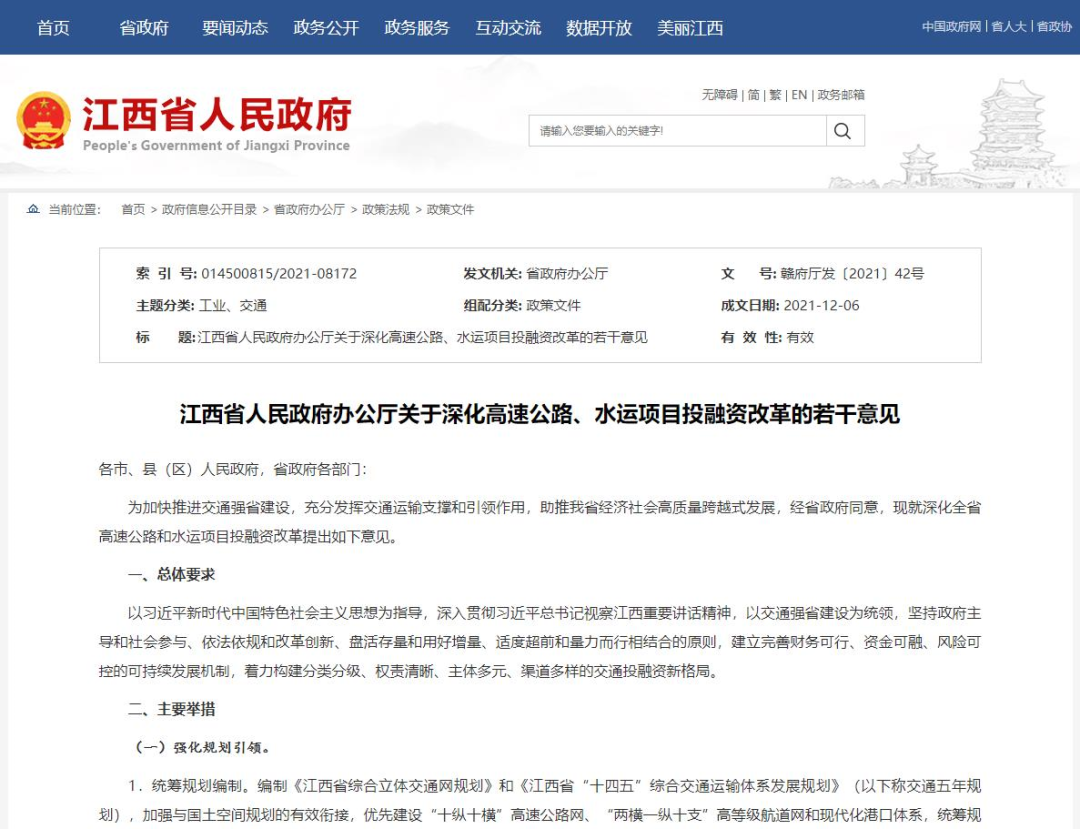1080x829 pixels.
Task: Click the search magnifier icon
Action: (x=842, y=131)
